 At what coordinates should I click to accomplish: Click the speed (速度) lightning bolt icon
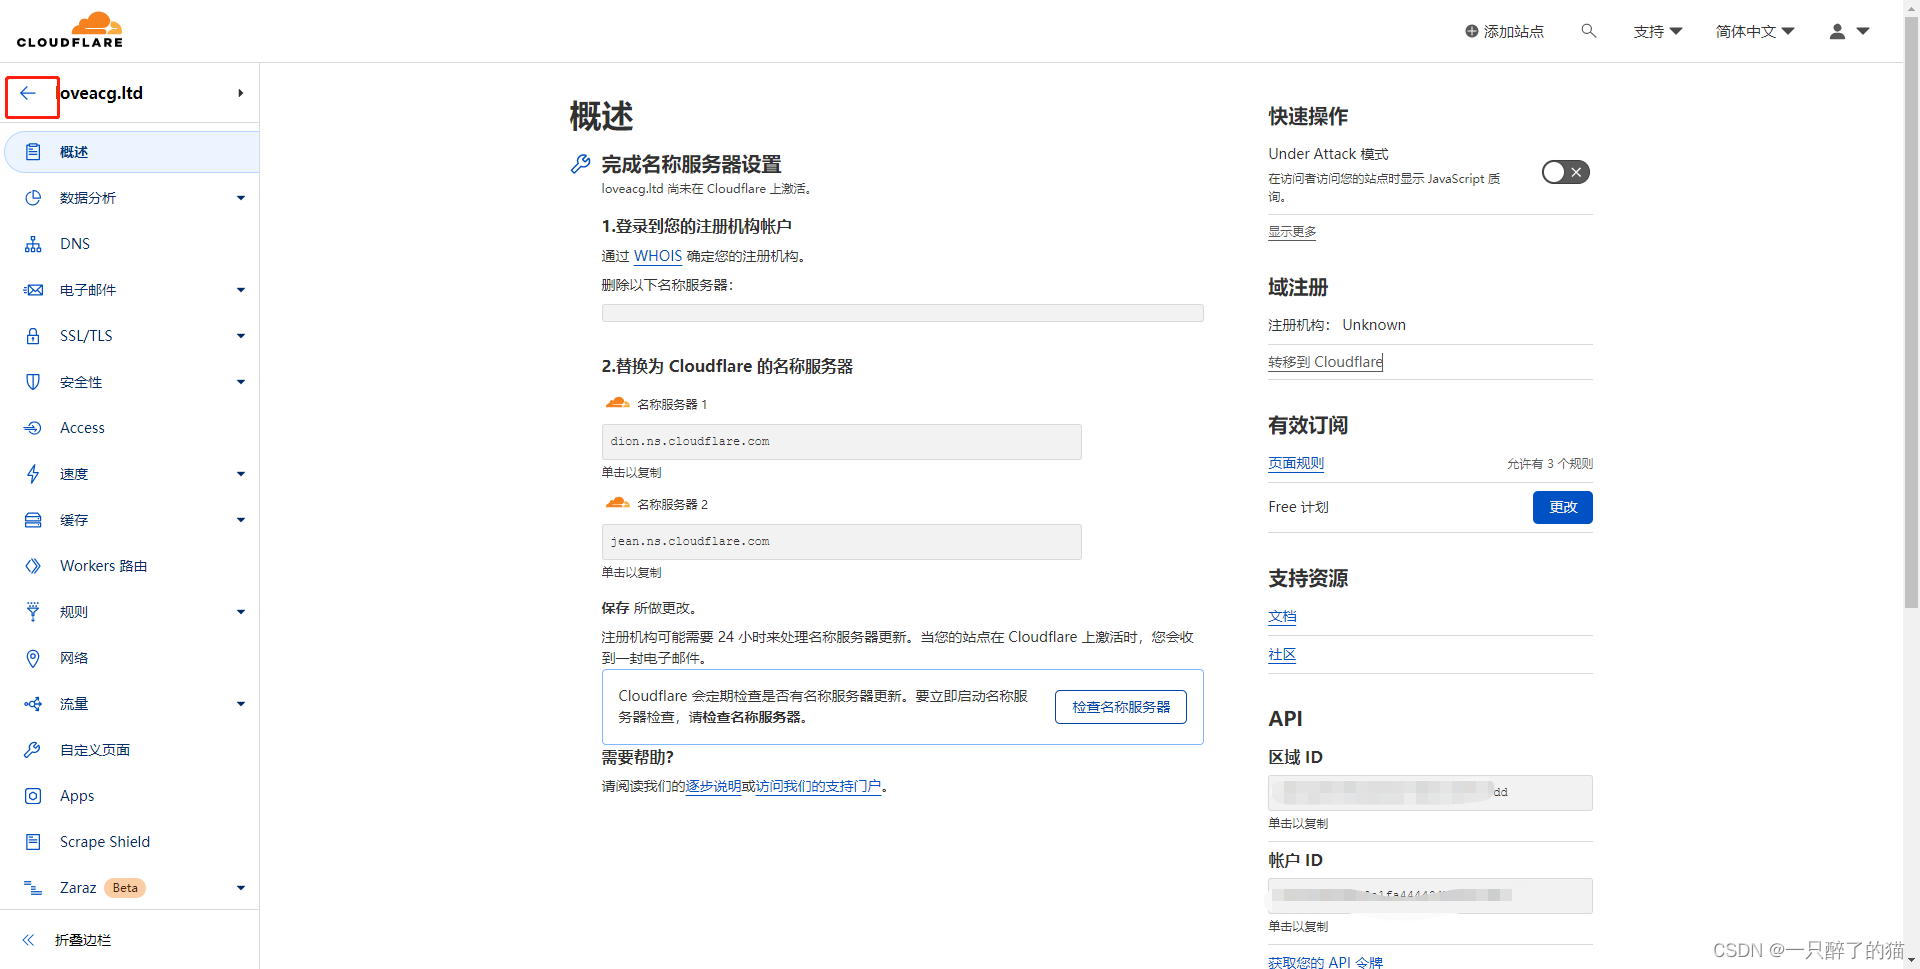[x=33, y=474]
